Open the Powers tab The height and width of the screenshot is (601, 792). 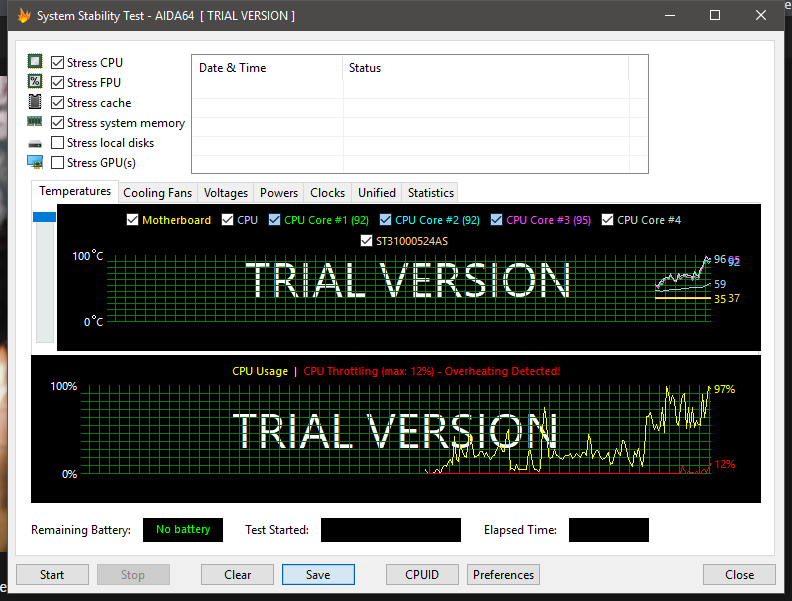point(279,193)
